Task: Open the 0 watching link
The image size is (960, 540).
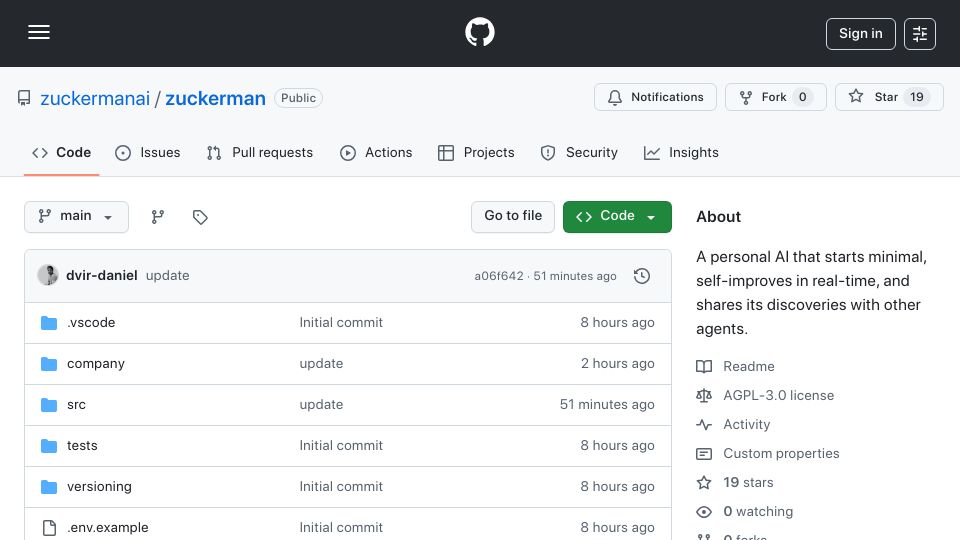Action: (x=758, y=511)
